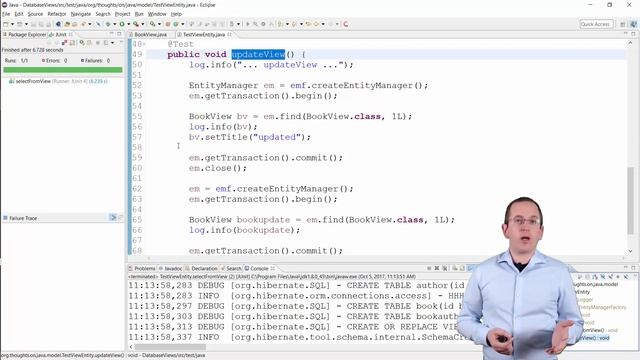
Task: Close the JUnit view tab with its X
Action: tap(71, 34)
